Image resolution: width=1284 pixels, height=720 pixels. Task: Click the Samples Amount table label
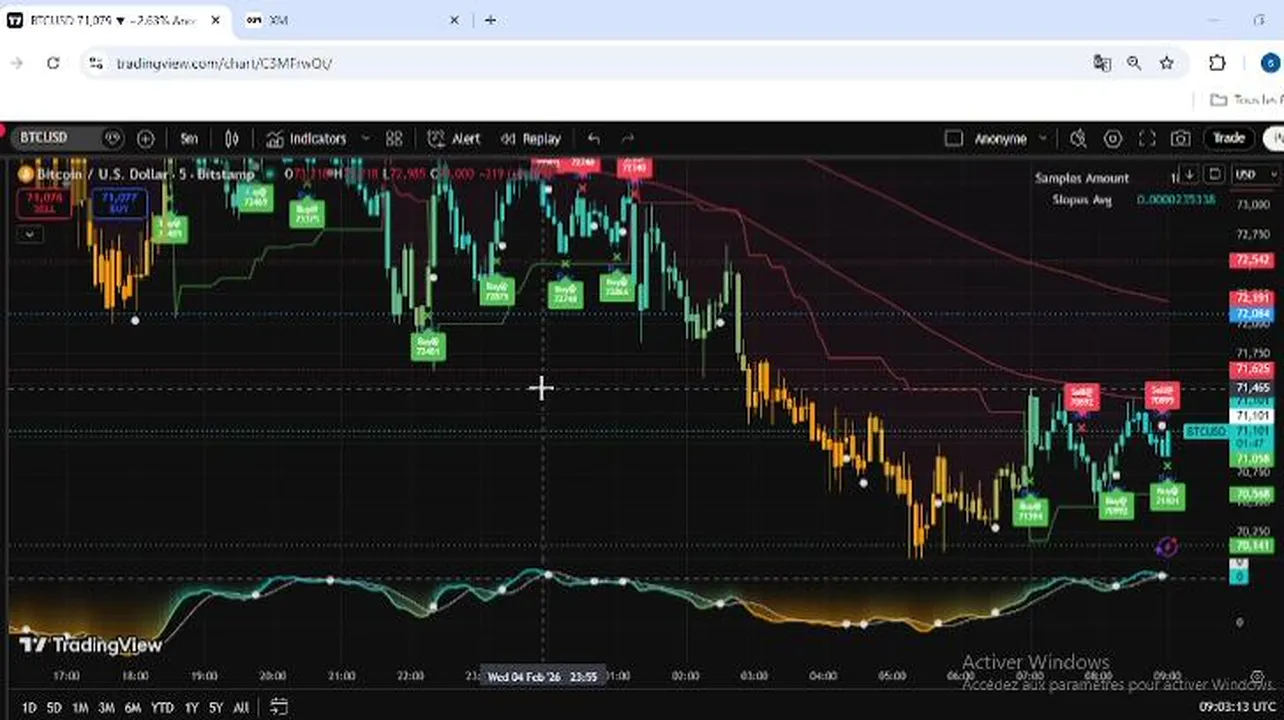[1082, 178]
